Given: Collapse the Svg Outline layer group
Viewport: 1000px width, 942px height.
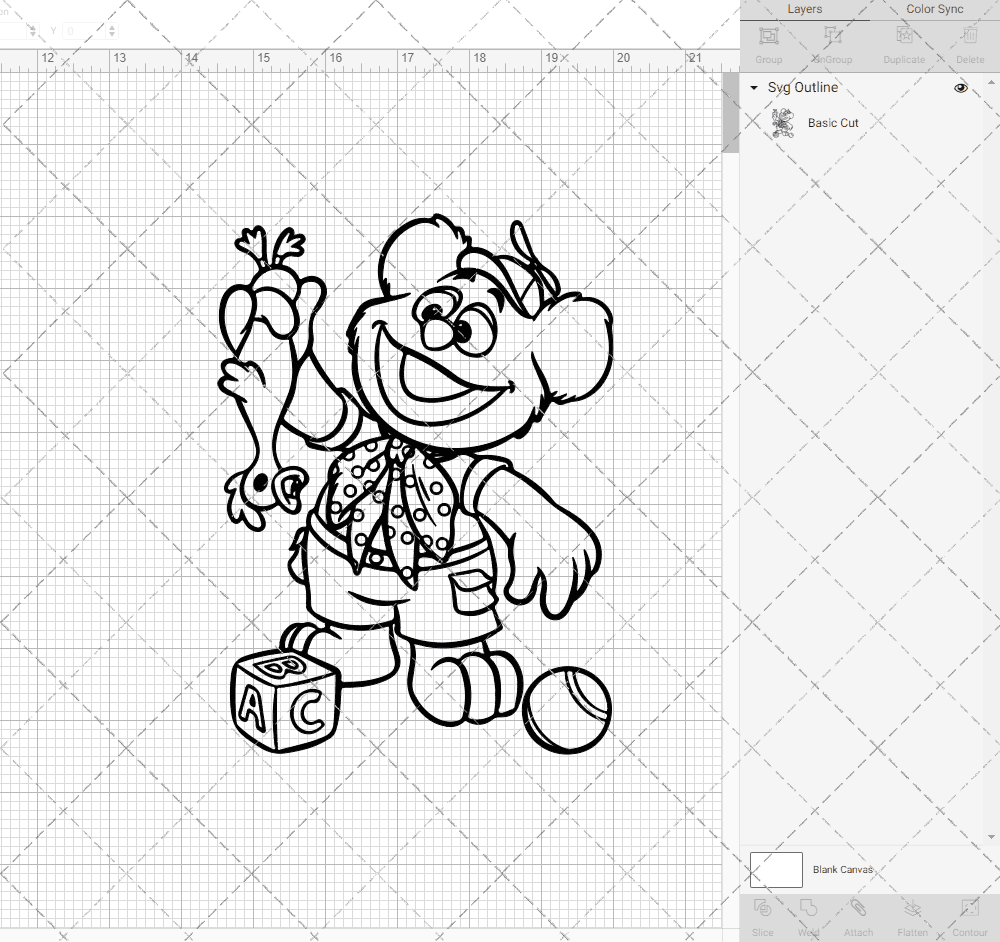Looking at the screenshot, I should 754,88.
